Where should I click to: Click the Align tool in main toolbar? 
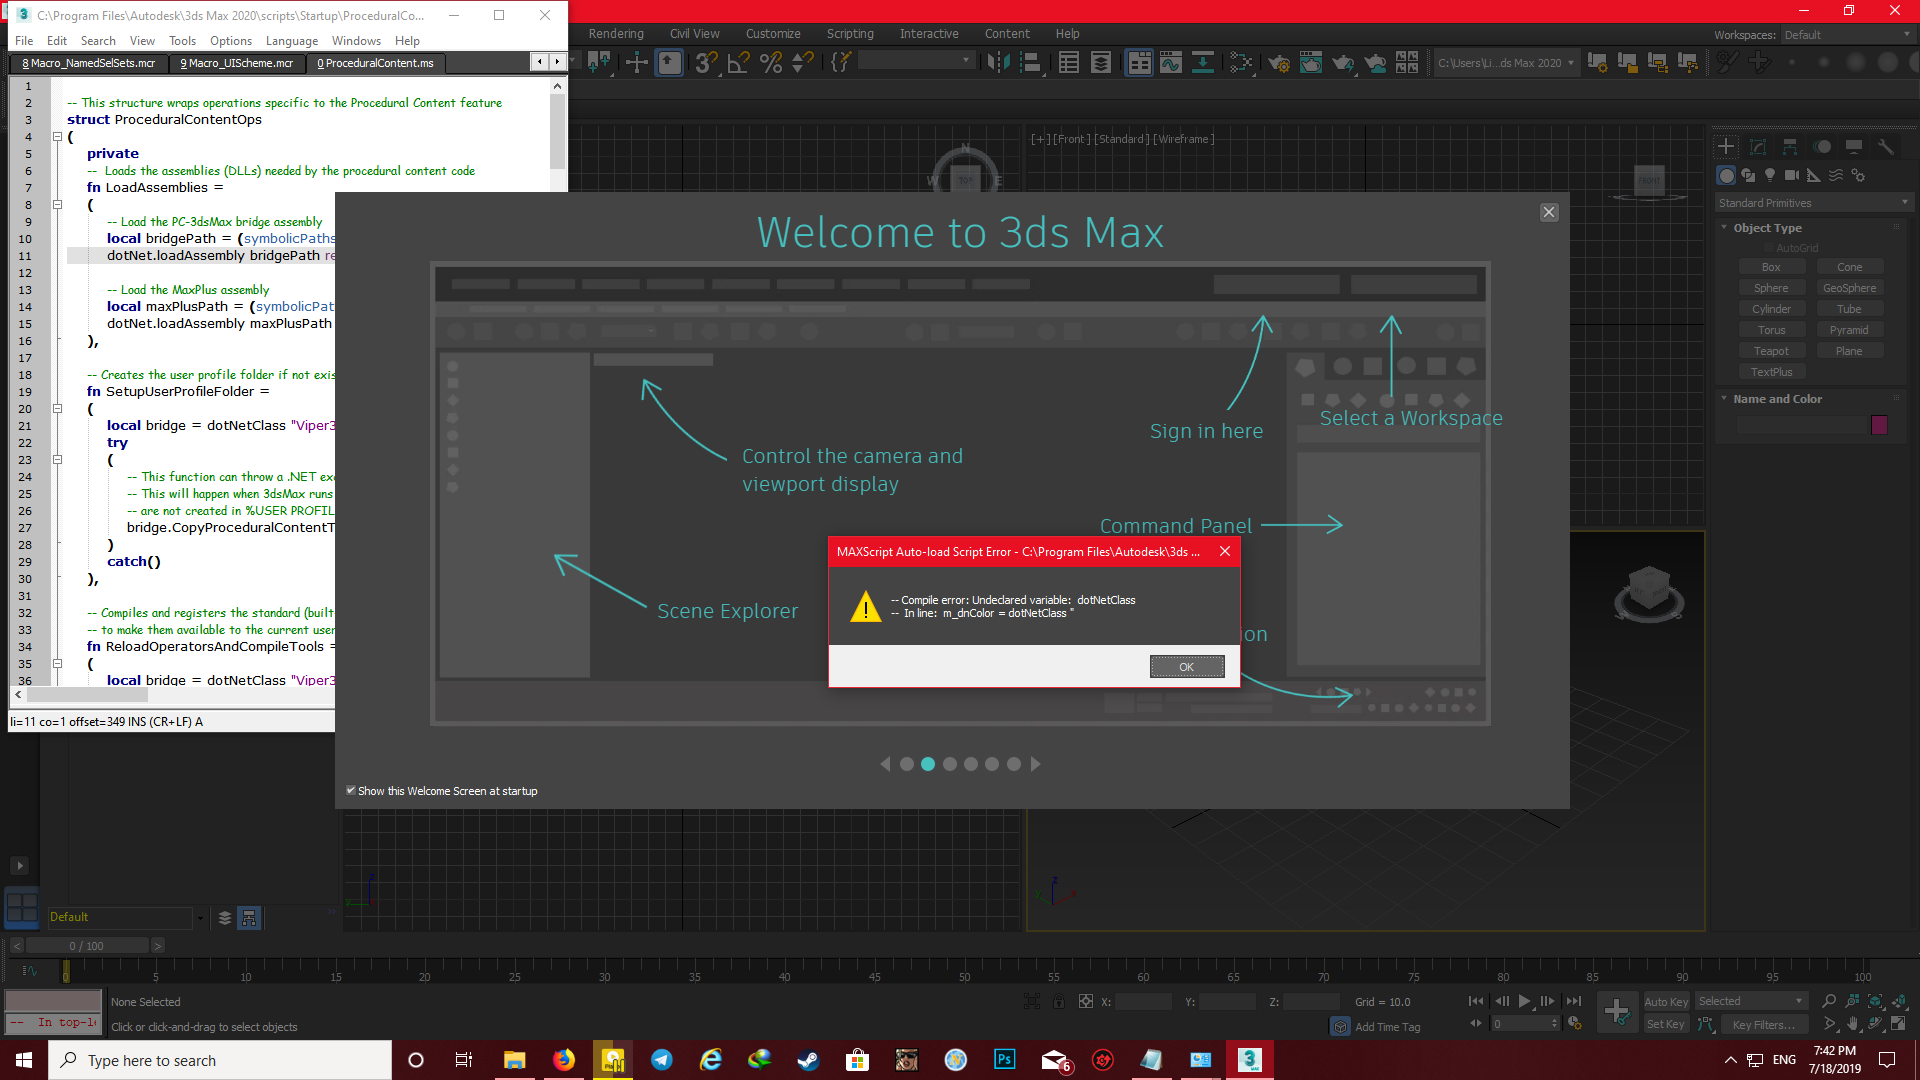(1031, 63)
